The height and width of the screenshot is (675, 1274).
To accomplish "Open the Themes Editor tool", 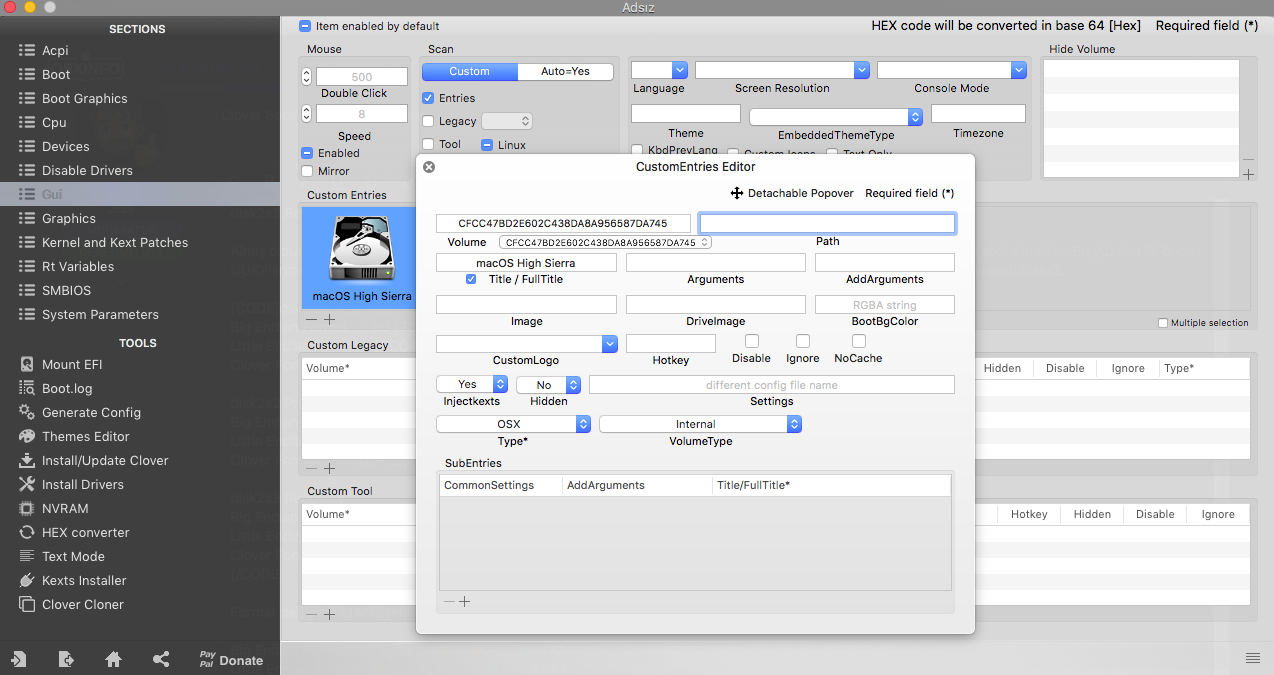I will click(x=85, y=436).
